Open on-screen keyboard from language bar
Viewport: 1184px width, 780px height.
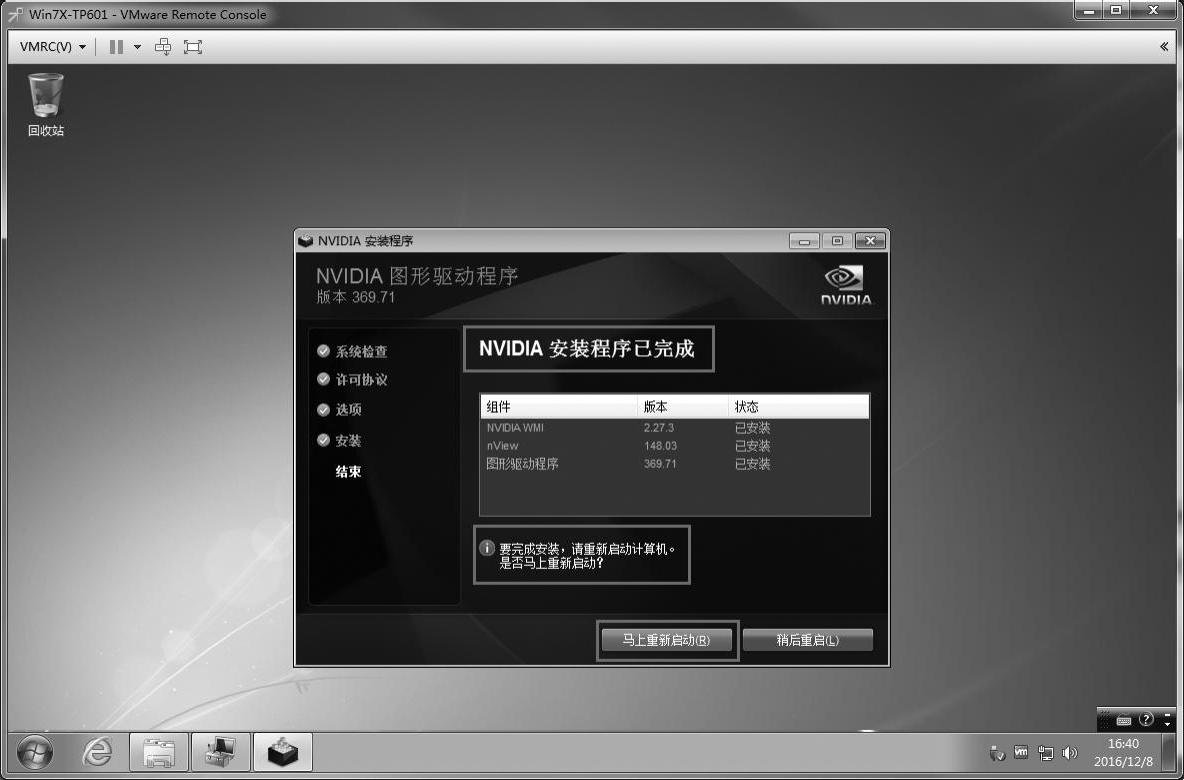point(1123,720)
